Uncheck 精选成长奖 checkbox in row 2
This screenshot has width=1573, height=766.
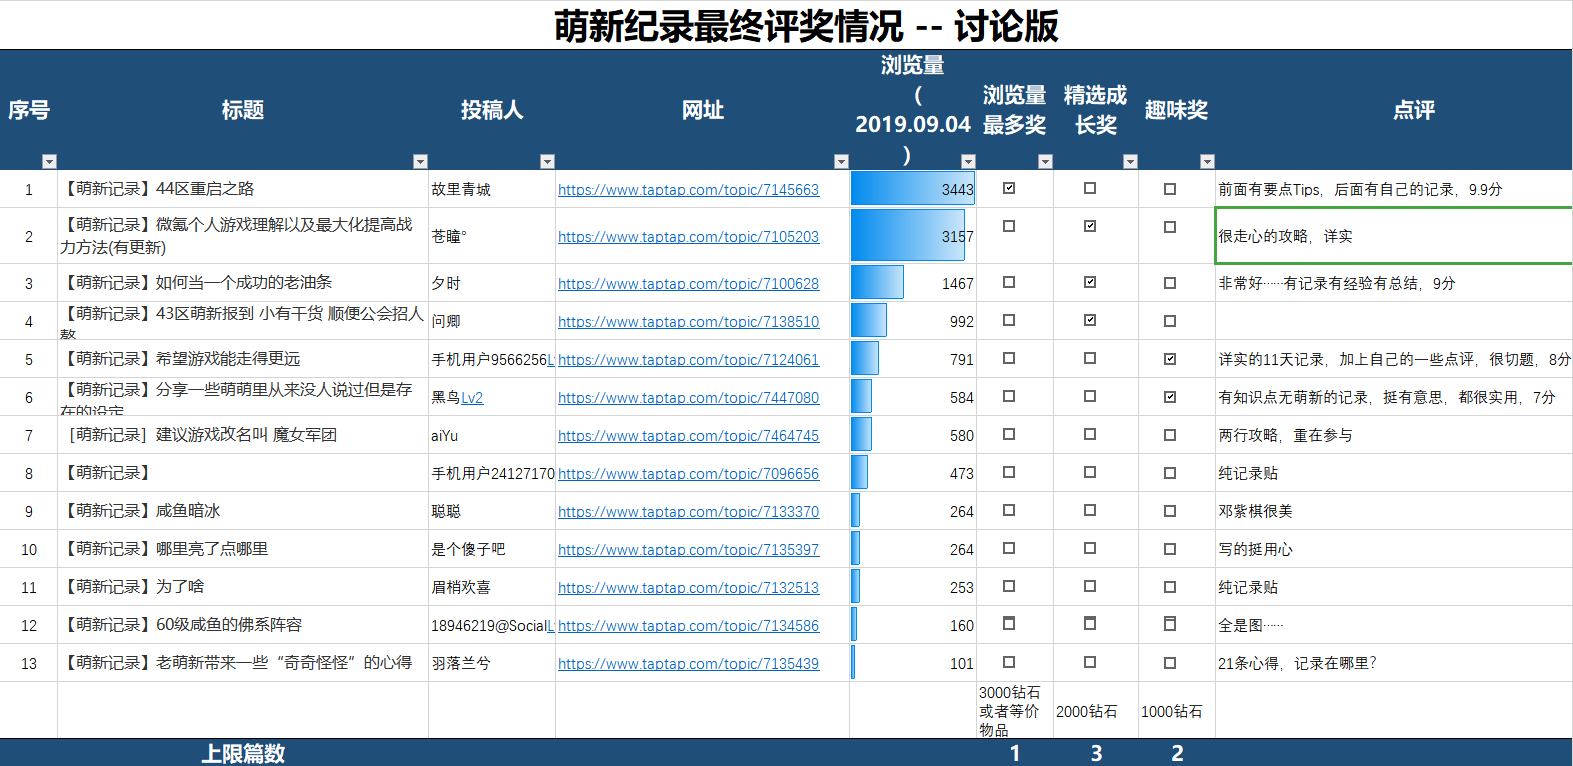pyautogui.click(x=1090, y=226)
